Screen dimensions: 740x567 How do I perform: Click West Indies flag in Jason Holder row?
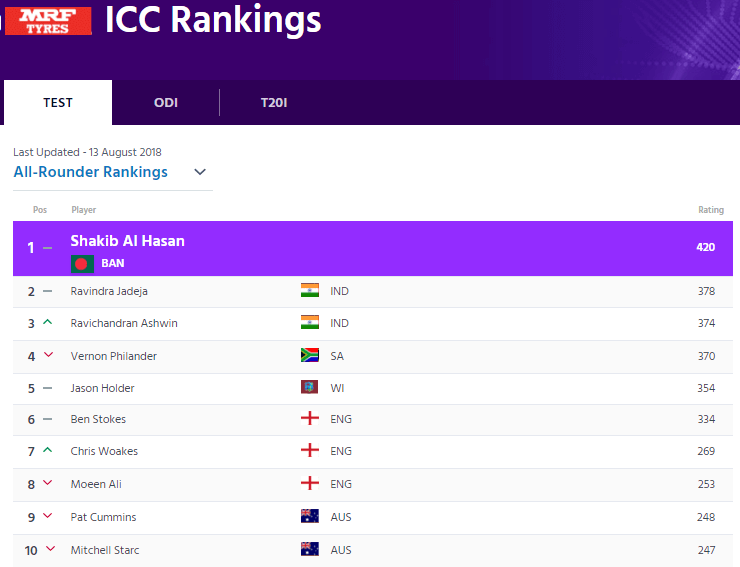coord(310,388)
